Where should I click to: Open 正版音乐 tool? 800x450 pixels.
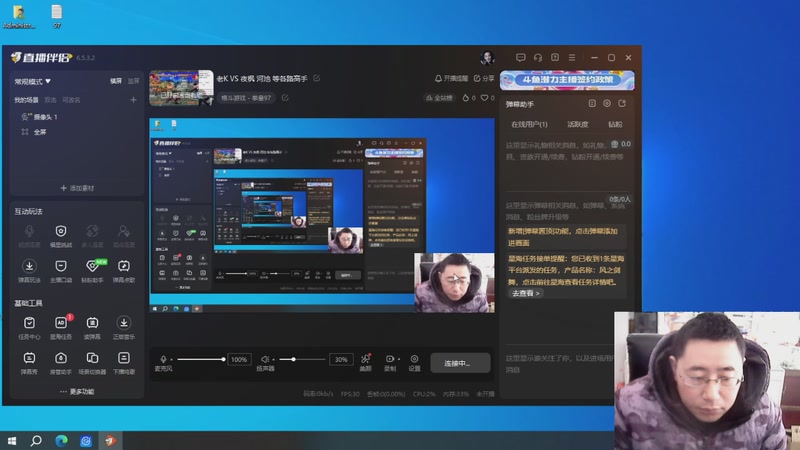coord(124,328)
